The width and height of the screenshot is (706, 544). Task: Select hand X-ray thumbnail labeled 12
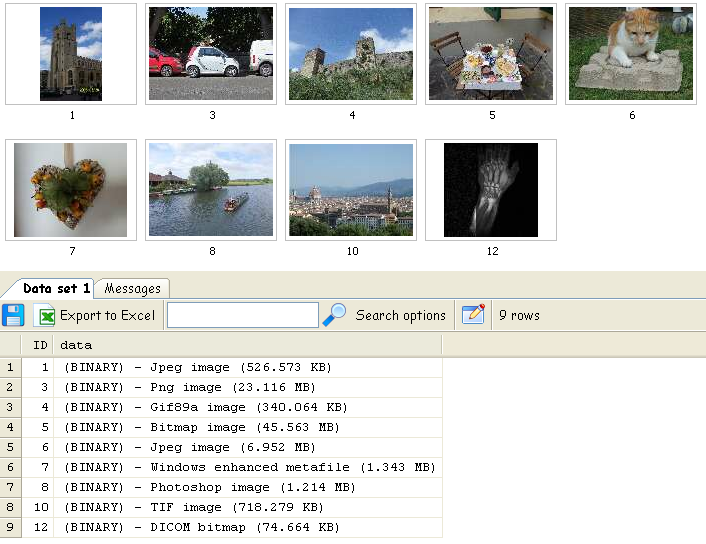(491, 190)
